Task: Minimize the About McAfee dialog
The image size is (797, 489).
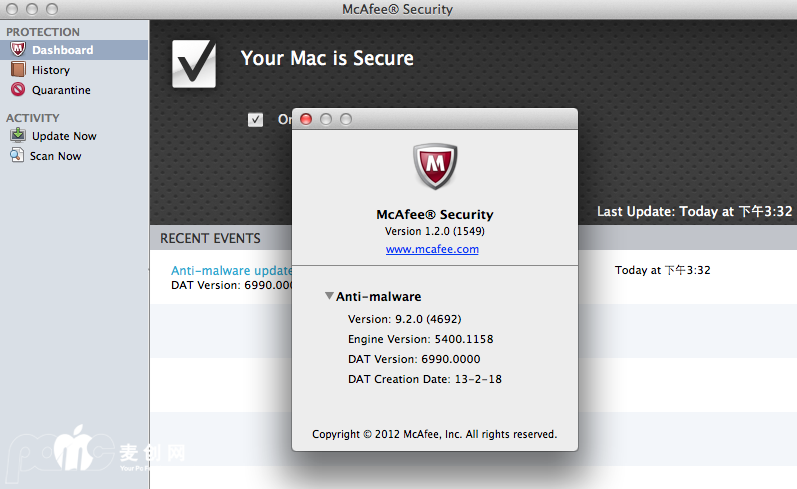Action: [326, 119]
